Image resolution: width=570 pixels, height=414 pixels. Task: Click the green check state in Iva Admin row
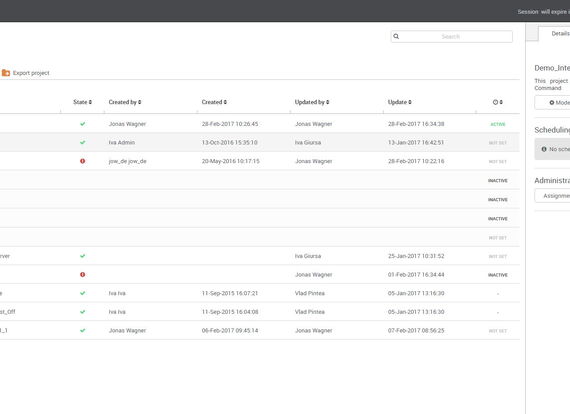[x=83, y=142]
